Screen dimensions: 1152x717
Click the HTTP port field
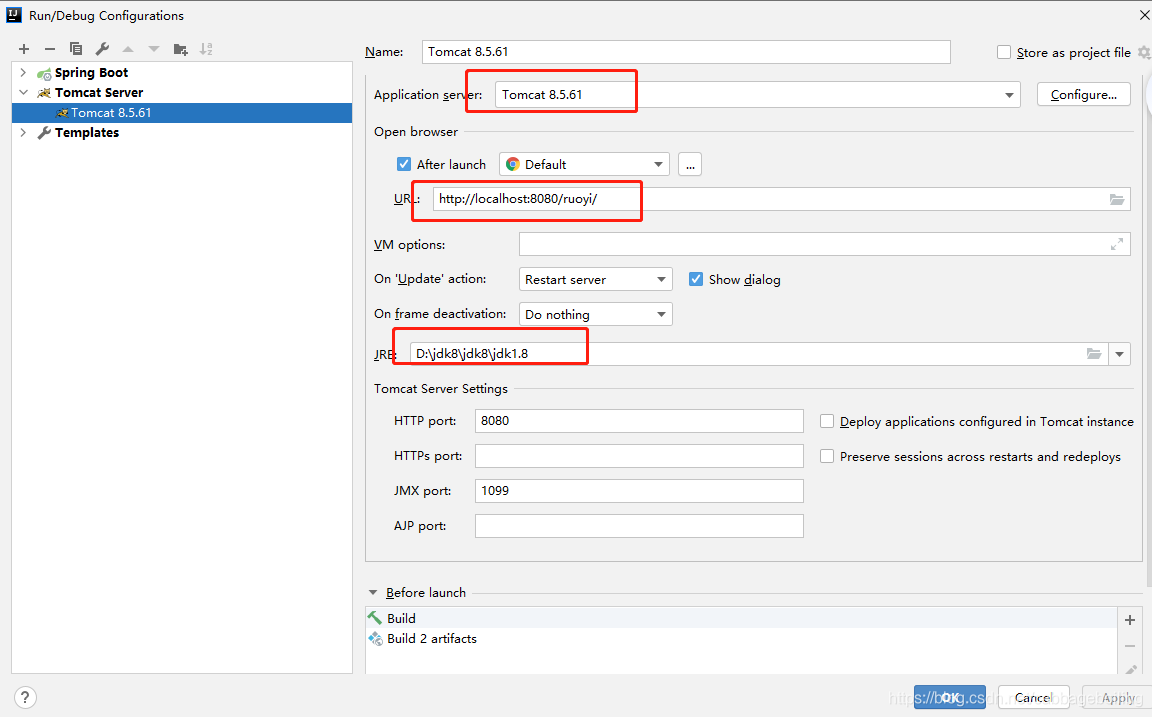click(639, 421)
